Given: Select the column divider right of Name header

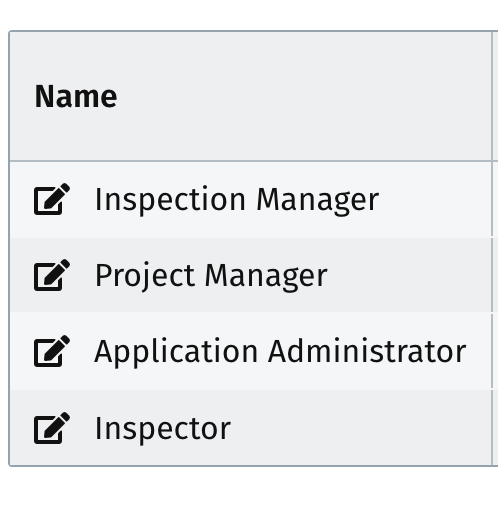Looking at the screenshot, I should (x=492, y=96).
